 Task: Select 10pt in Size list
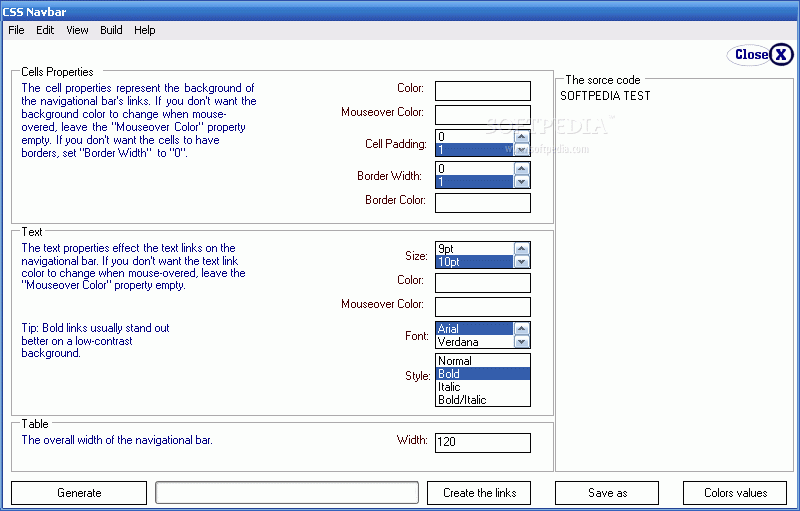(x=474, y=262)
